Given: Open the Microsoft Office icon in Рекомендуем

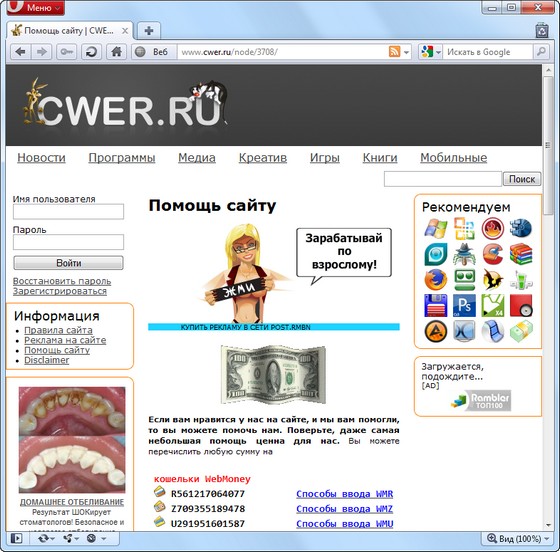Looking at the screenshot, I should pos(464,229).
